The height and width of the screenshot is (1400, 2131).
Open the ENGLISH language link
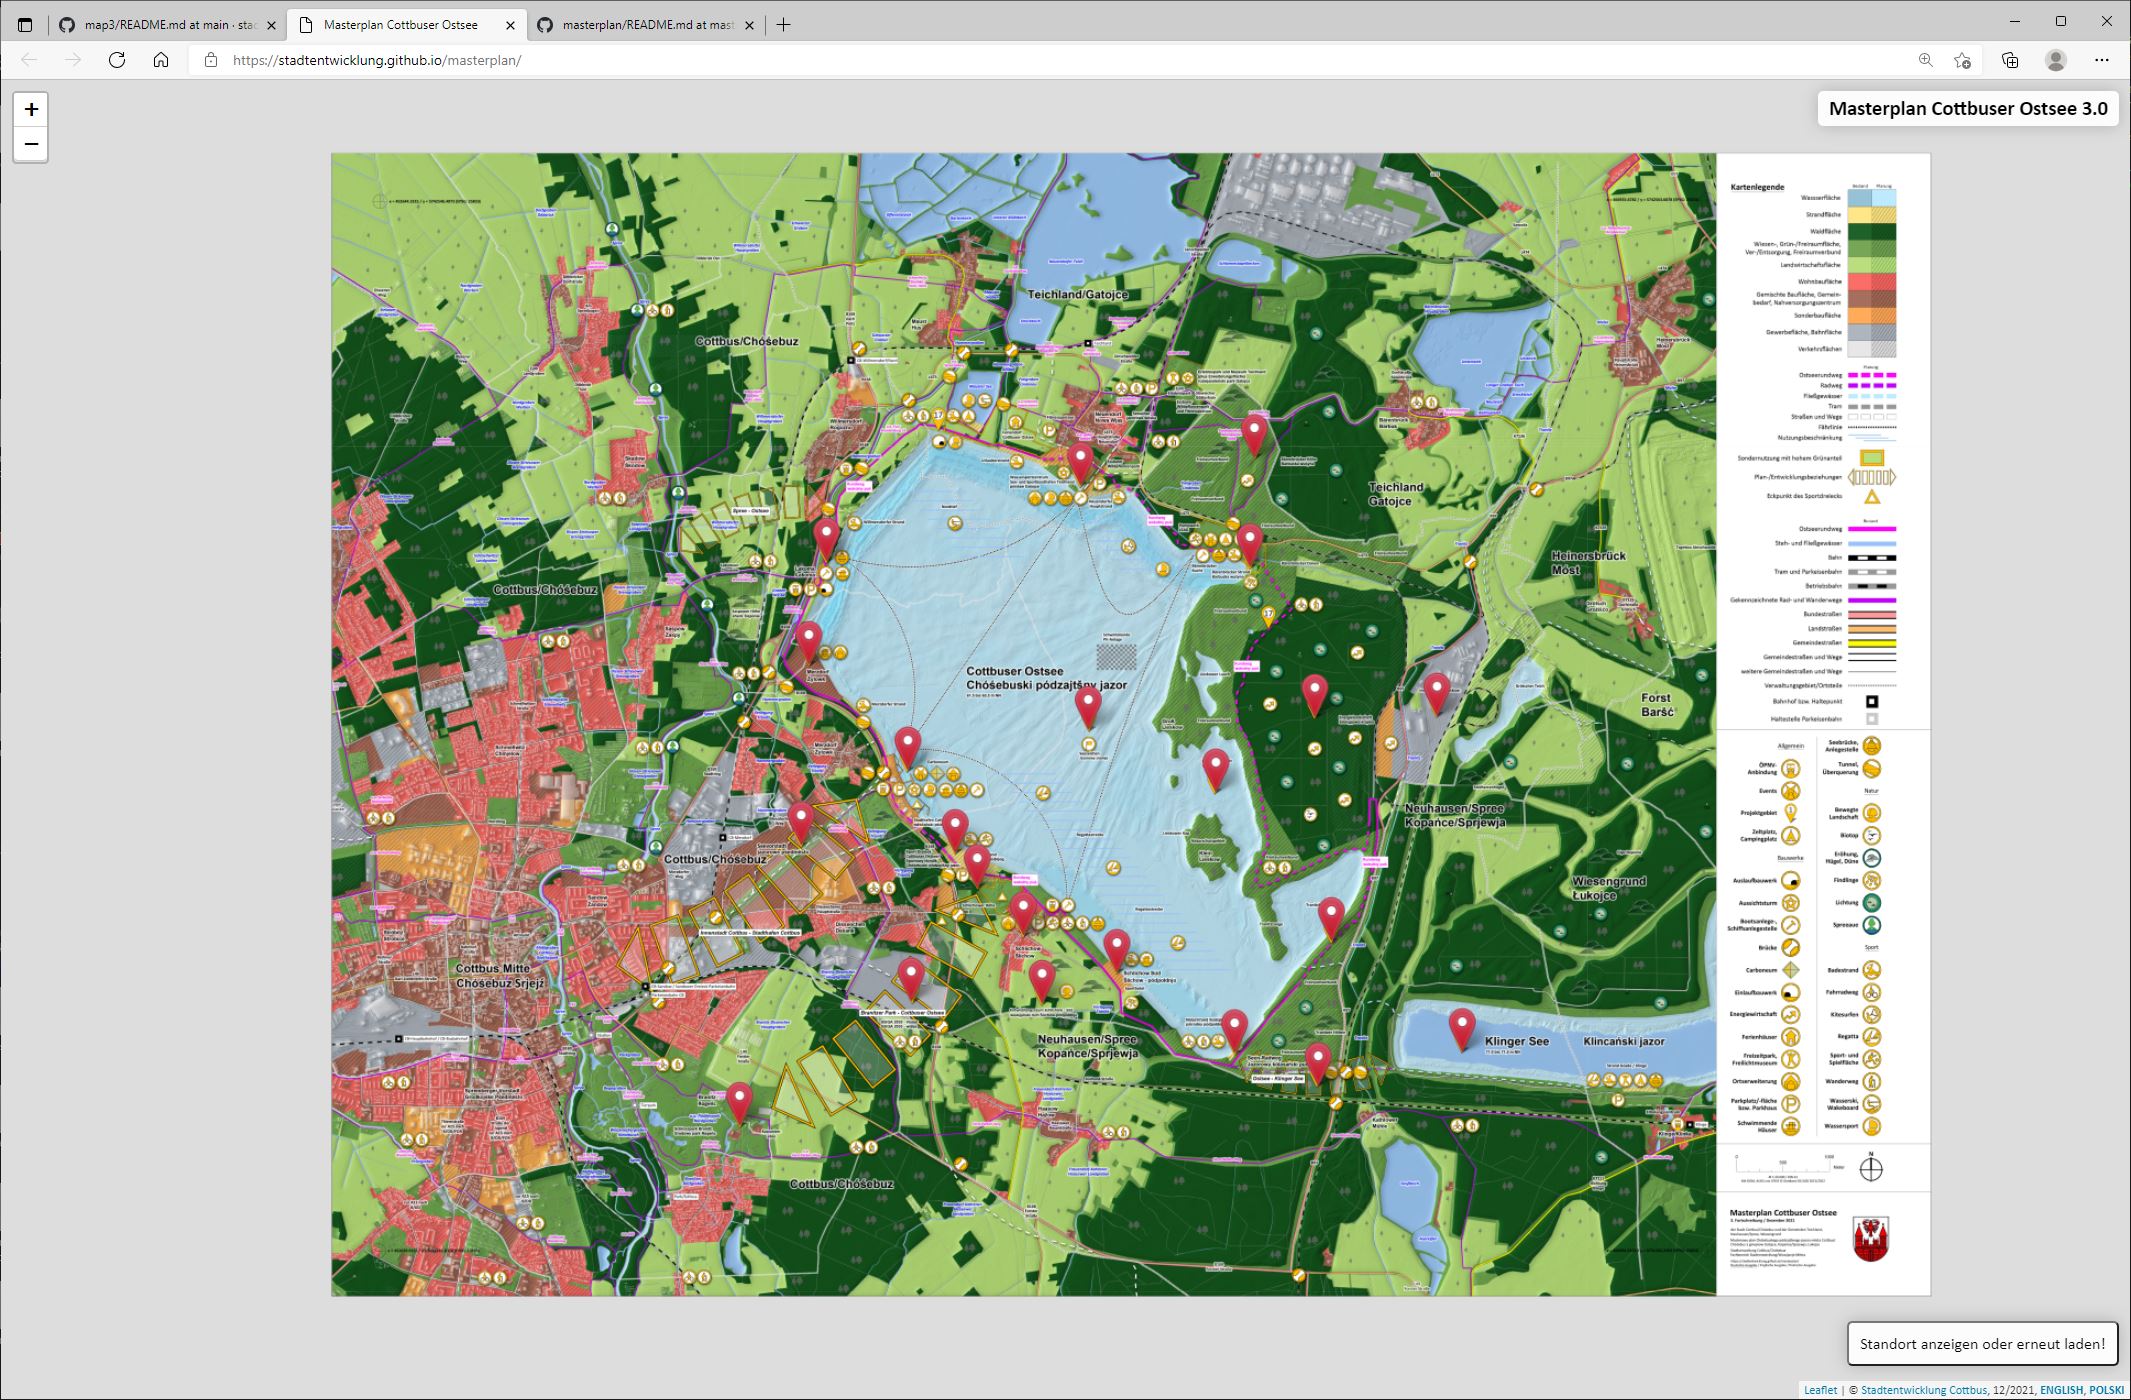[2061, 1390]
